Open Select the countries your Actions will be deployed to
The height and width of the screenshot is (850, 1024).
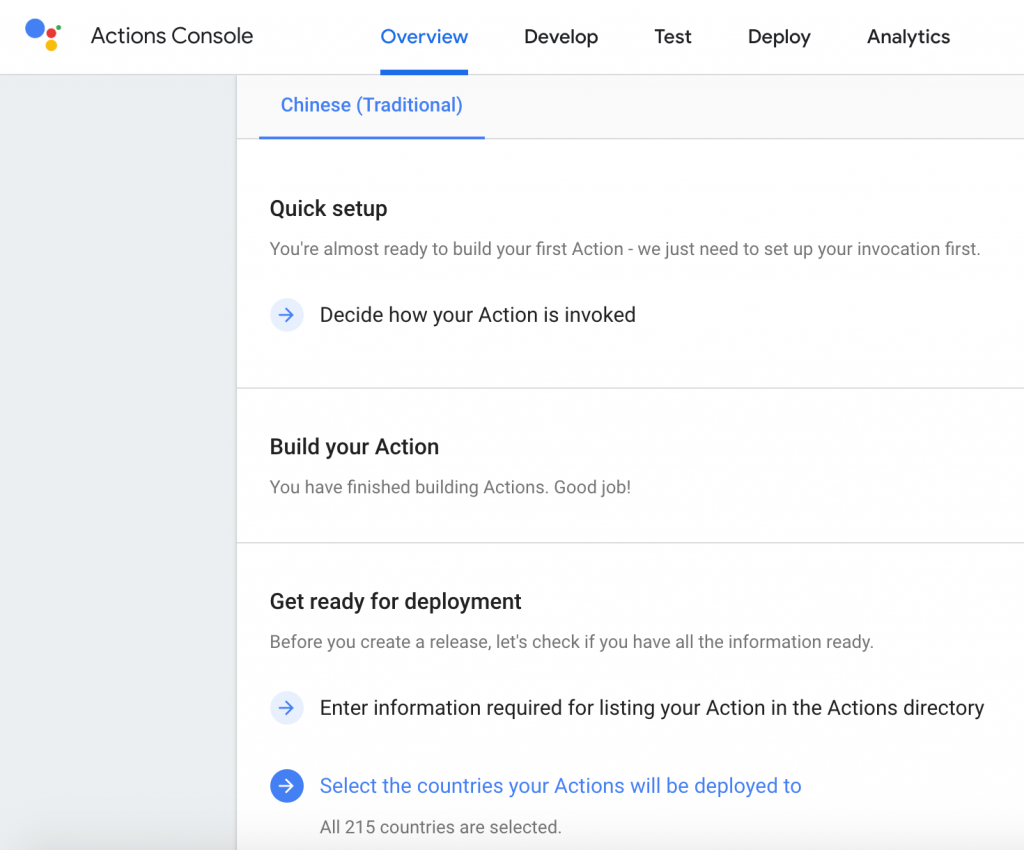[x=560, y=786]
